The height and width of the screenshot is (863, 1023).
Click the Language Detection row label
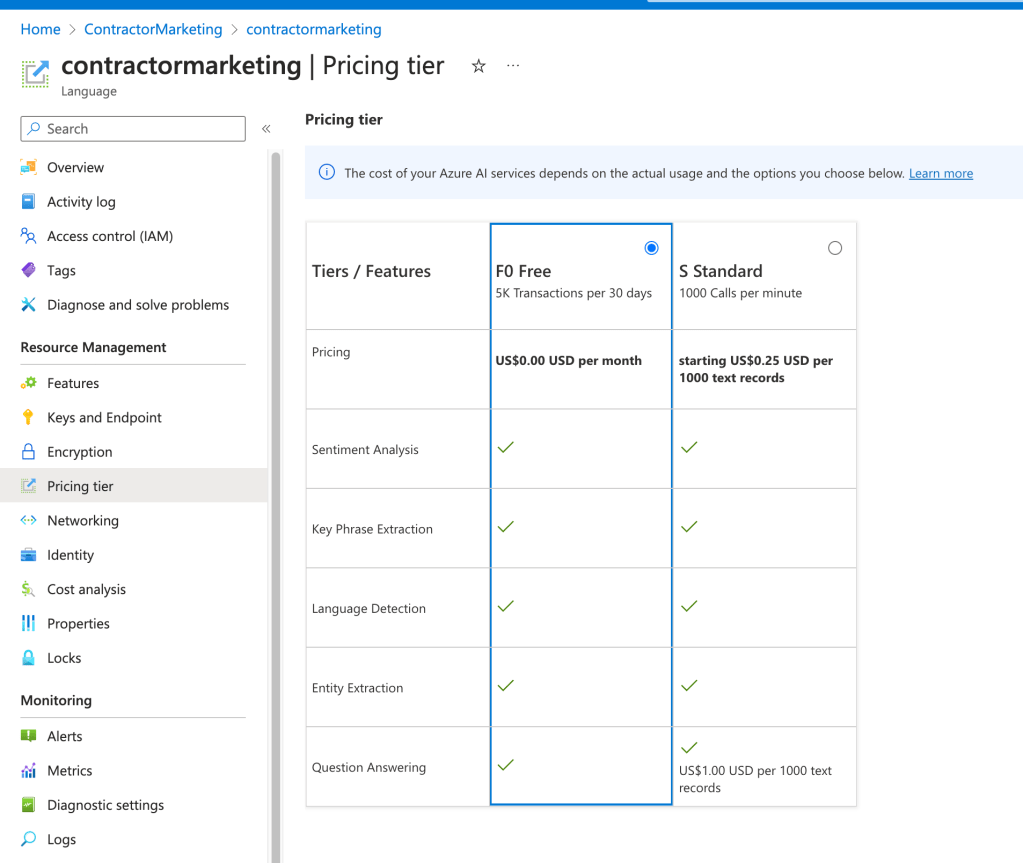(x=369, y=609)
